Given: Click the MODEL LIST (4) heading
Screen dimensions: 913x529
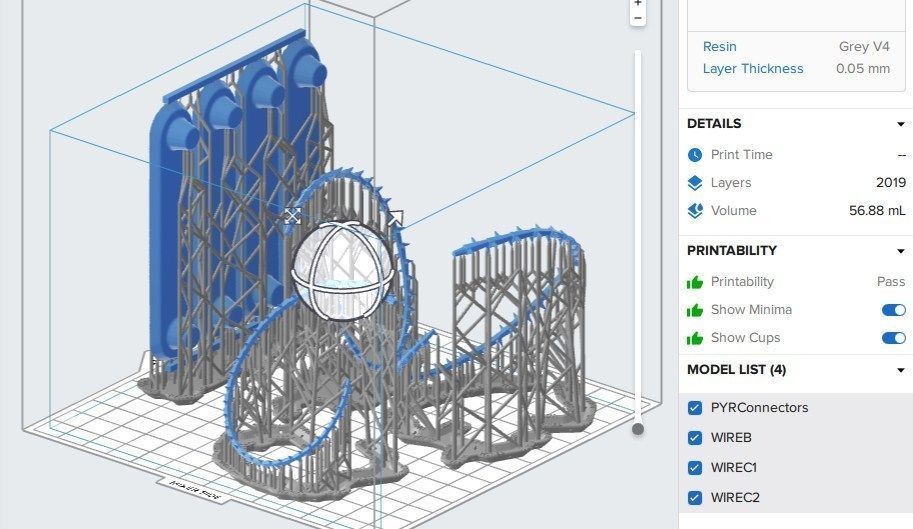Looking at the screenshot, I should pyautogui.click(x=737, y=370).
